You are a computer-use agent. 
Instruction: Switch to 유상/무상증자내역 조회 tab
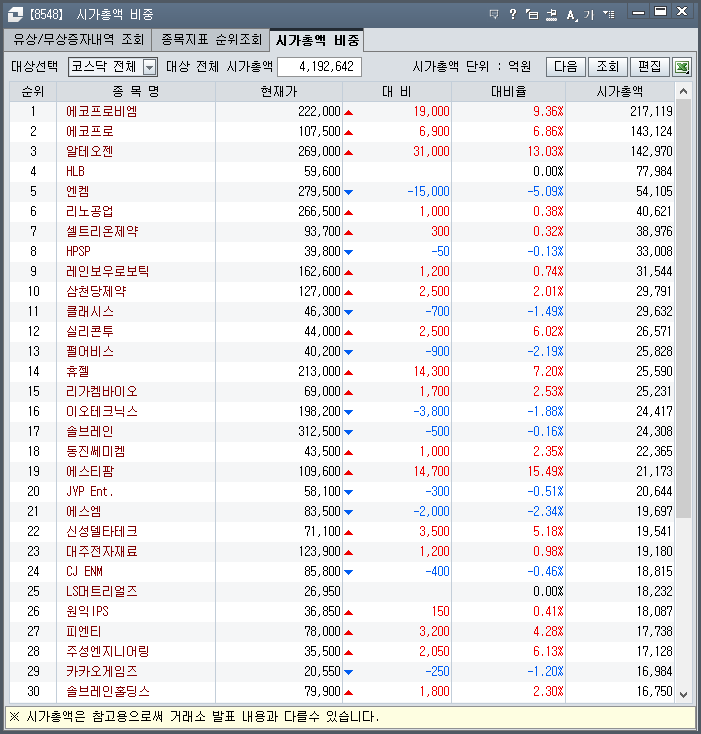click(78, 39)
